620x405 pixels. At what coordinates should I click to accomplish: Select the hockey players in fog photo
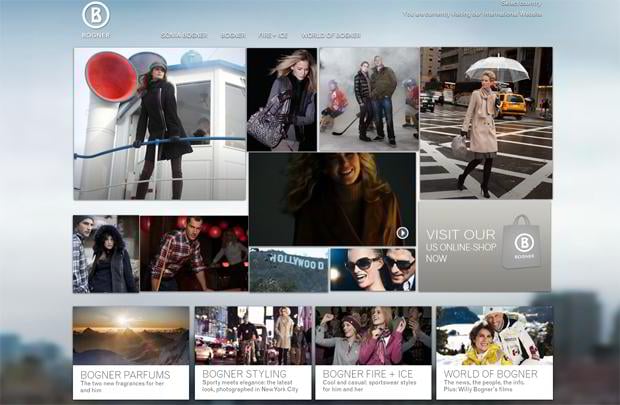pos(369,98)
